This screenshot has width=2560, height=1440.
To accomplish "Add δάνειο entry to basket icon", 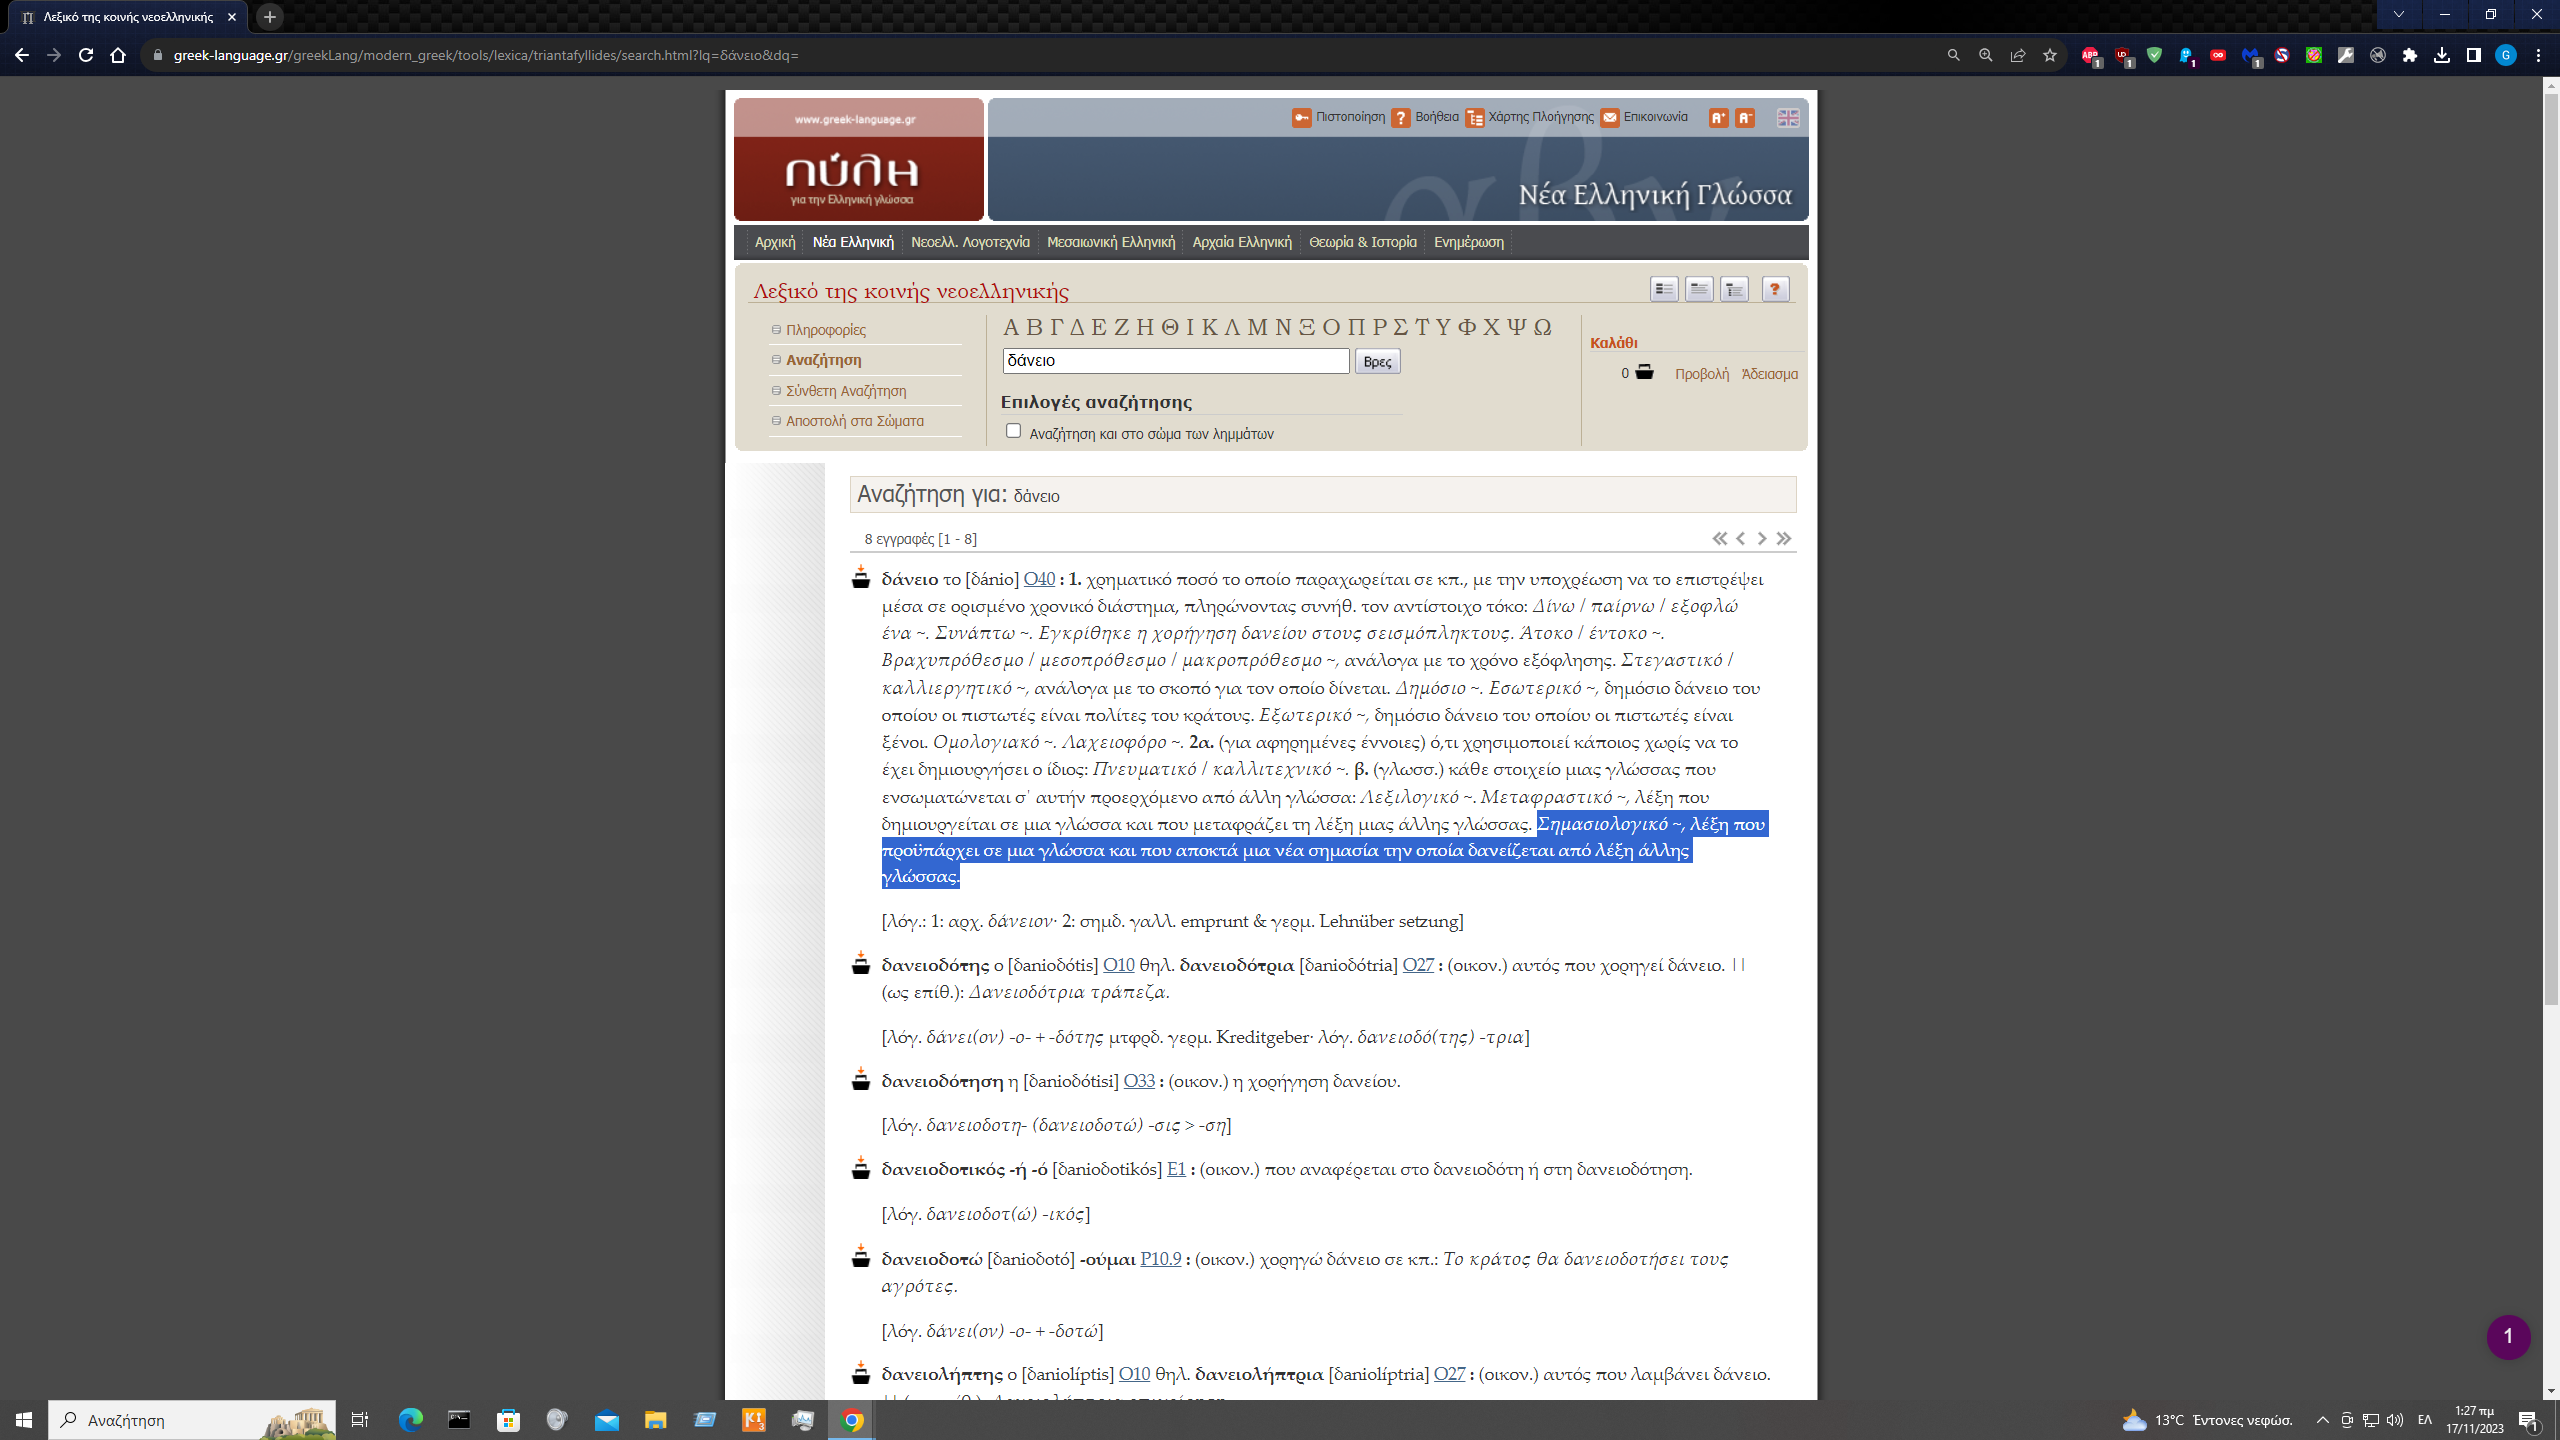I will tap(861, 578).
